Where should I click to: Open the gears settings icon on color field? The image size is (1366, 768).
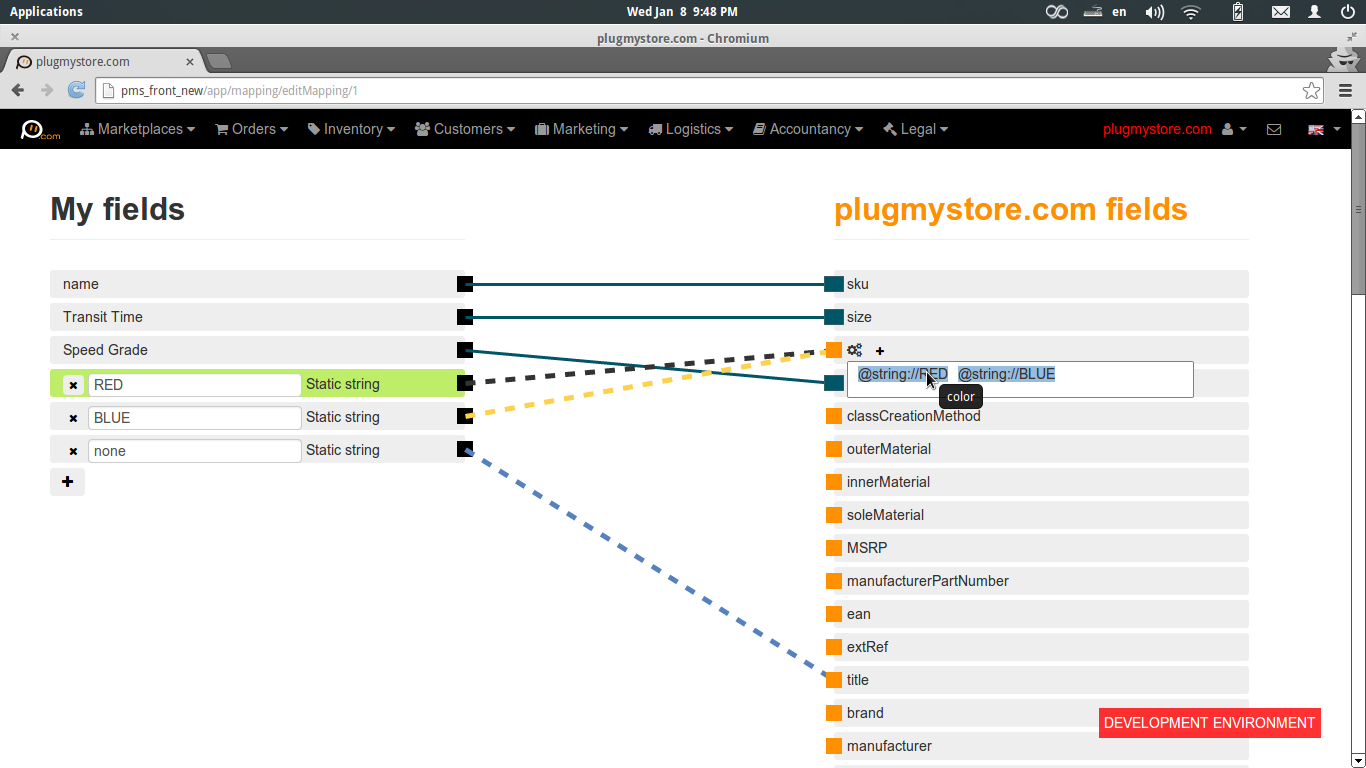854,350
